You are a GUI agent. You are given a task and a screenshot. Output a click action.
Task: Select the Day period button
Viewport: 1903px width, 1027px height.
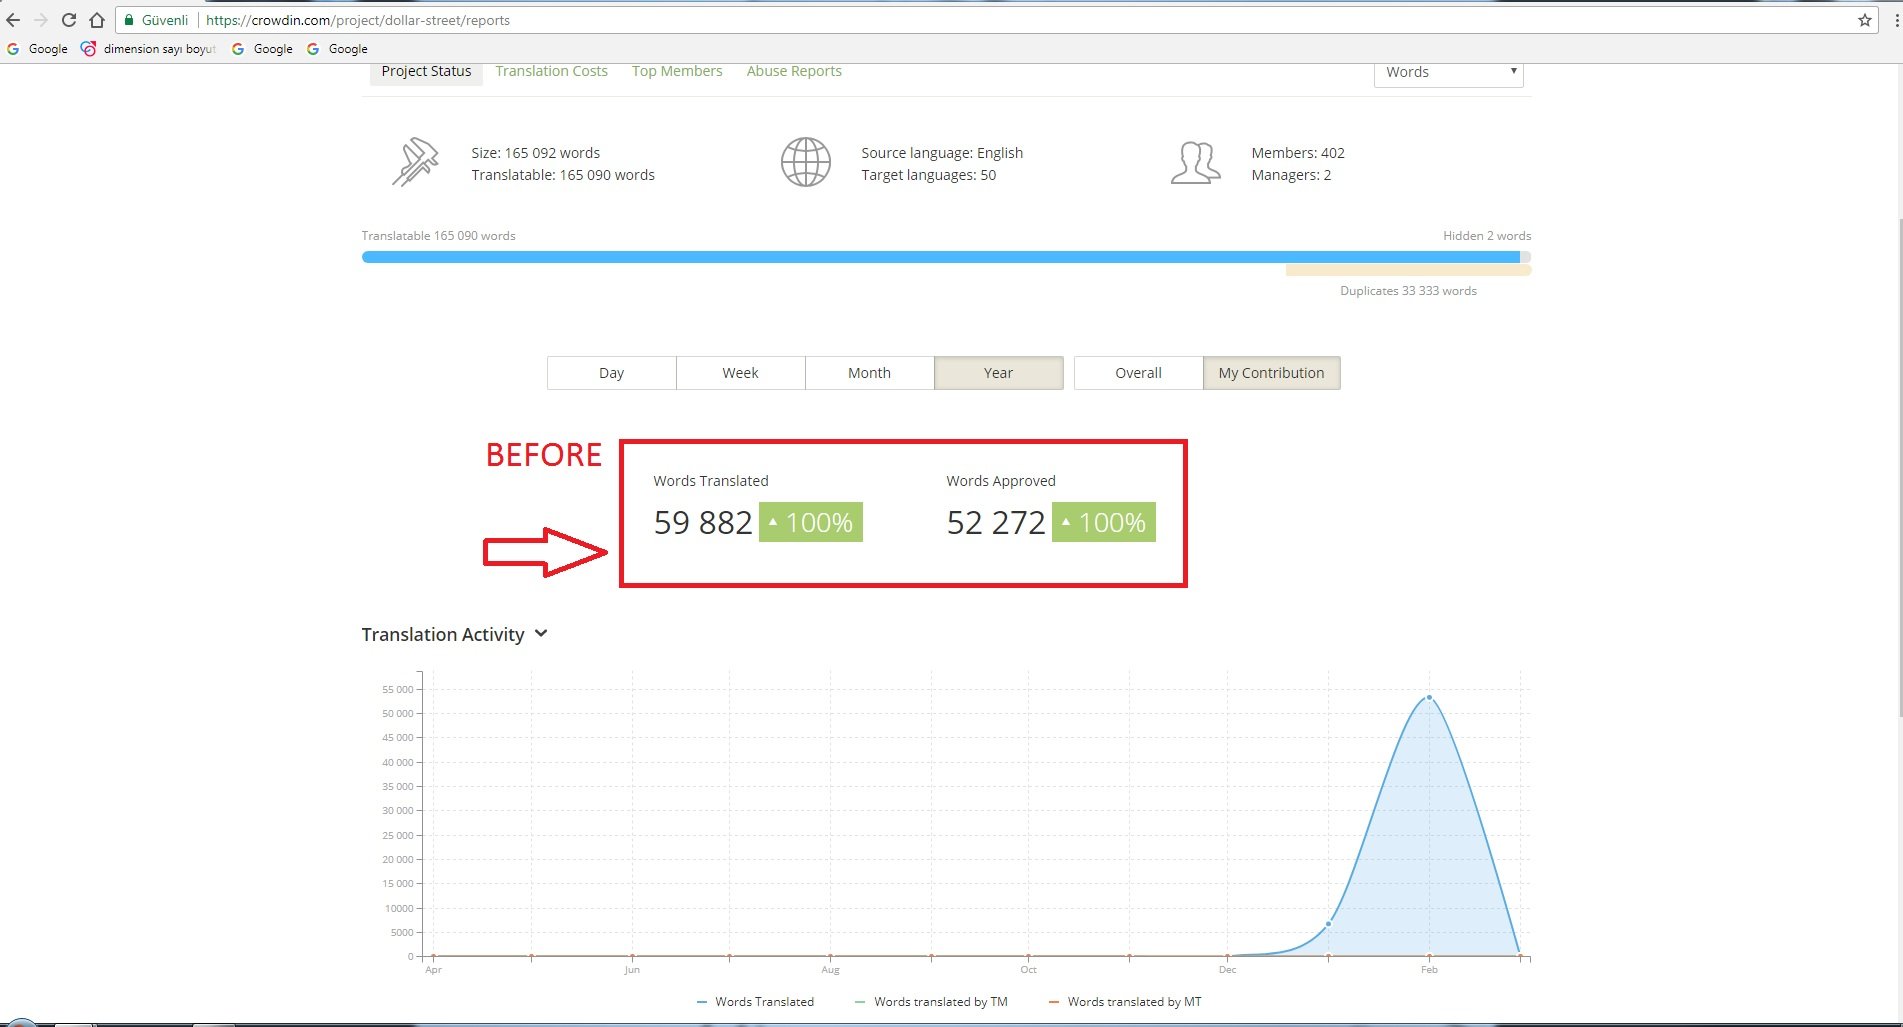(x=611, y=373)
